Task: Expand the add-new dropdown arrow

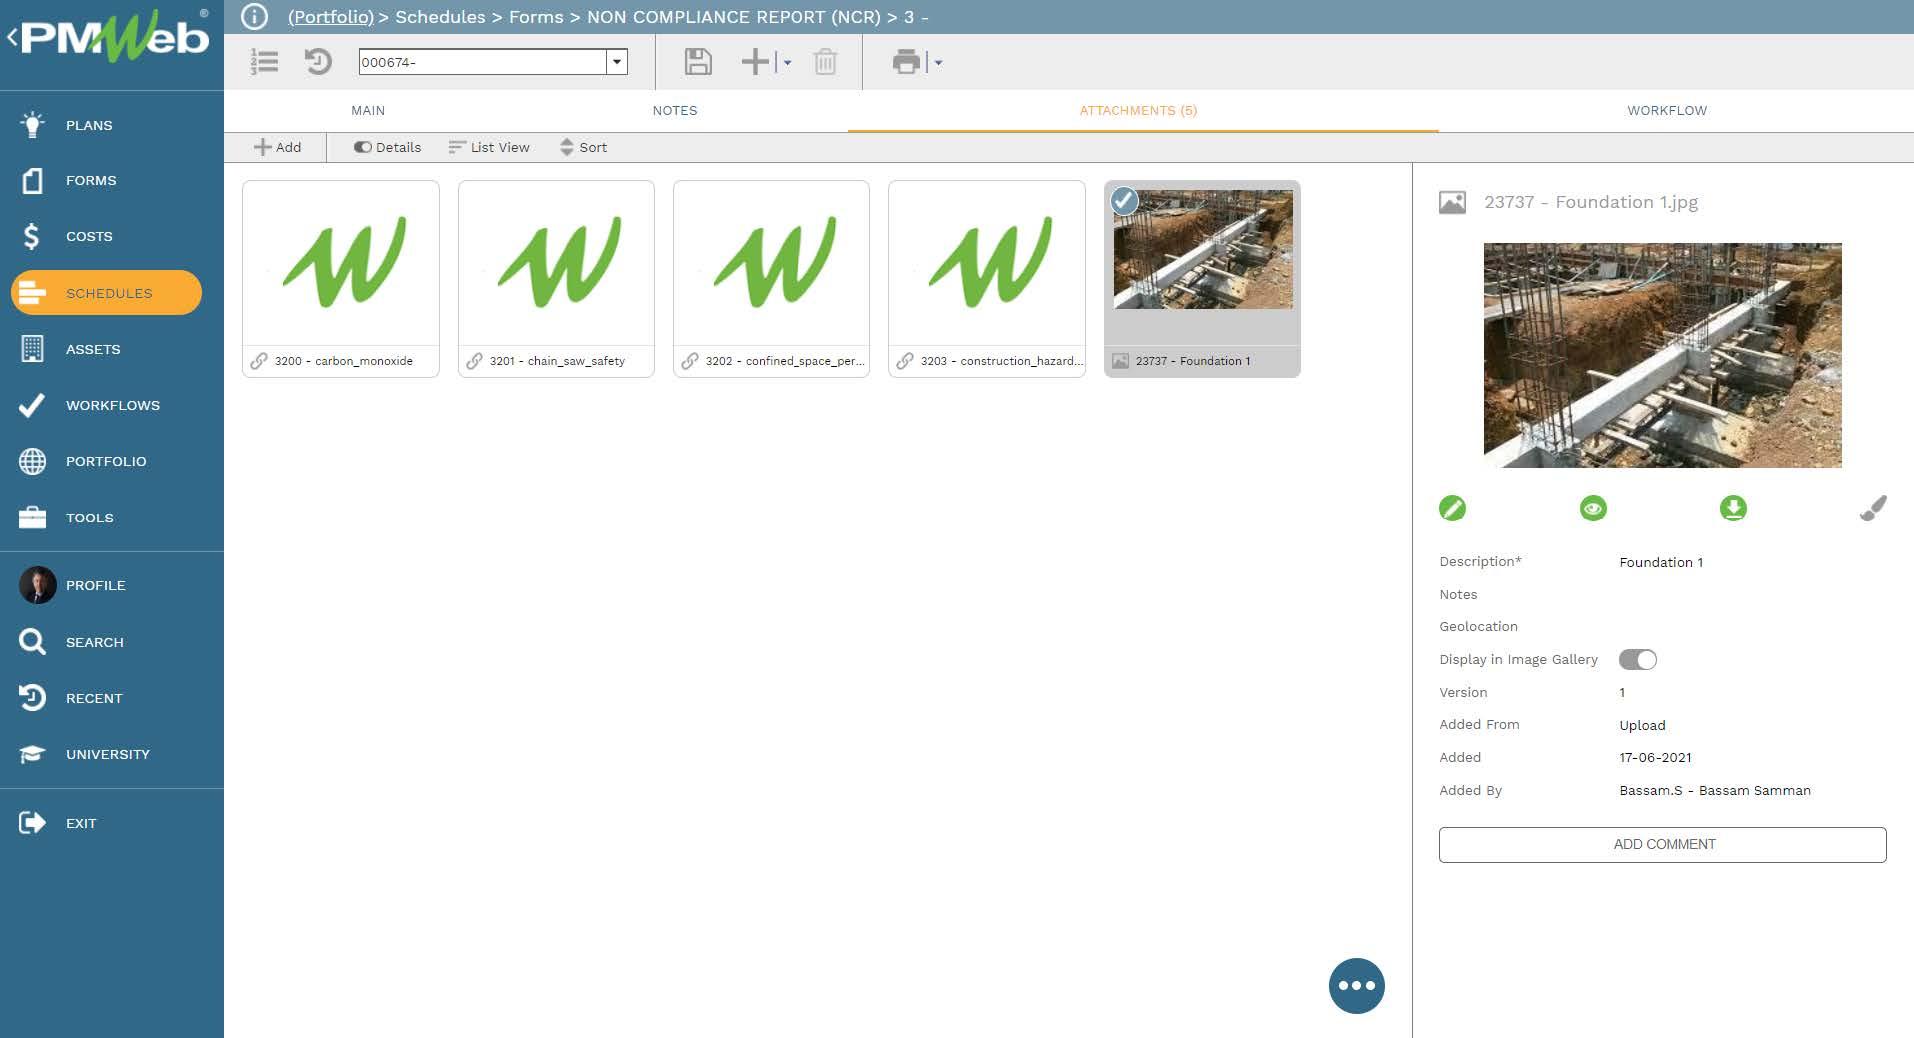Action: click(787, 63)
